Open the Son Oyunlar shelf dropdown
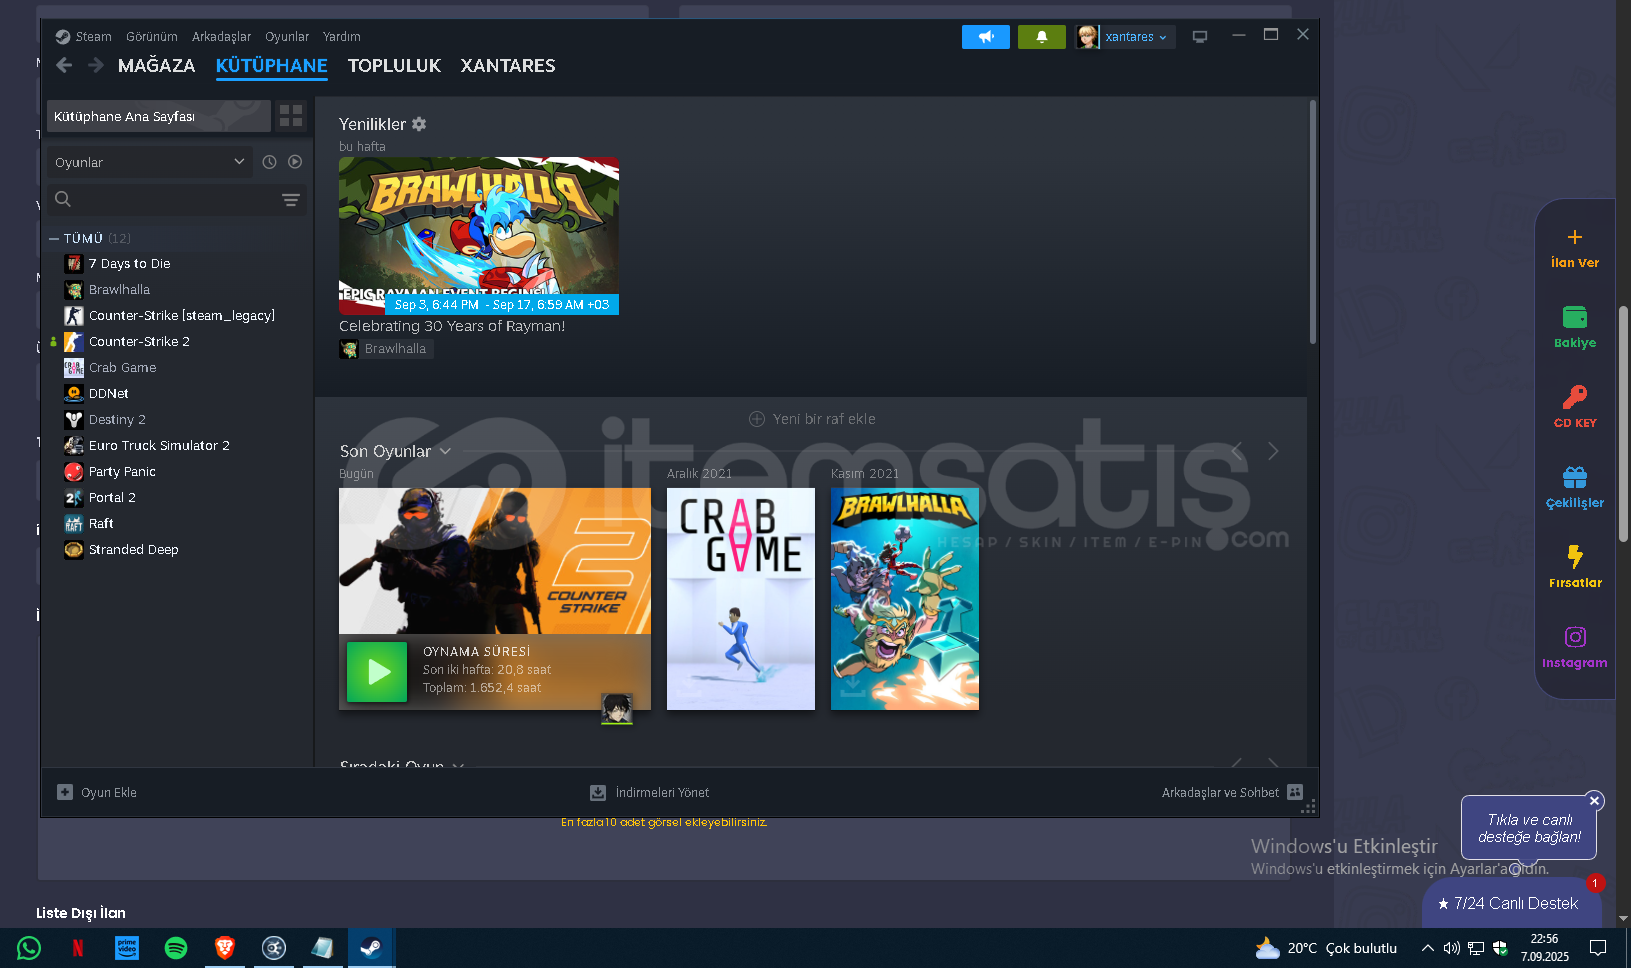 [445, 451]
